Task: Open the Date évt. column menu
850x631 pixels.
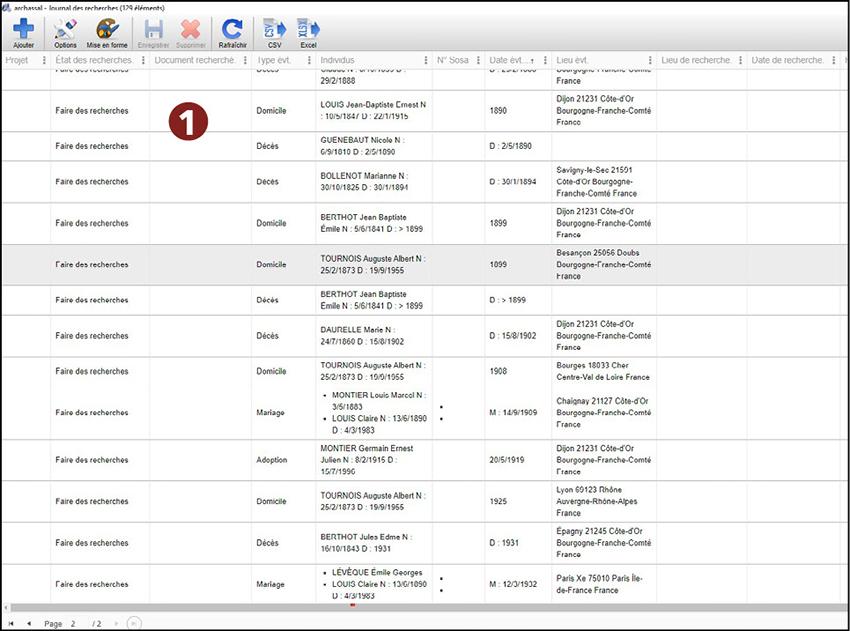Action: (x=545, y=60)
